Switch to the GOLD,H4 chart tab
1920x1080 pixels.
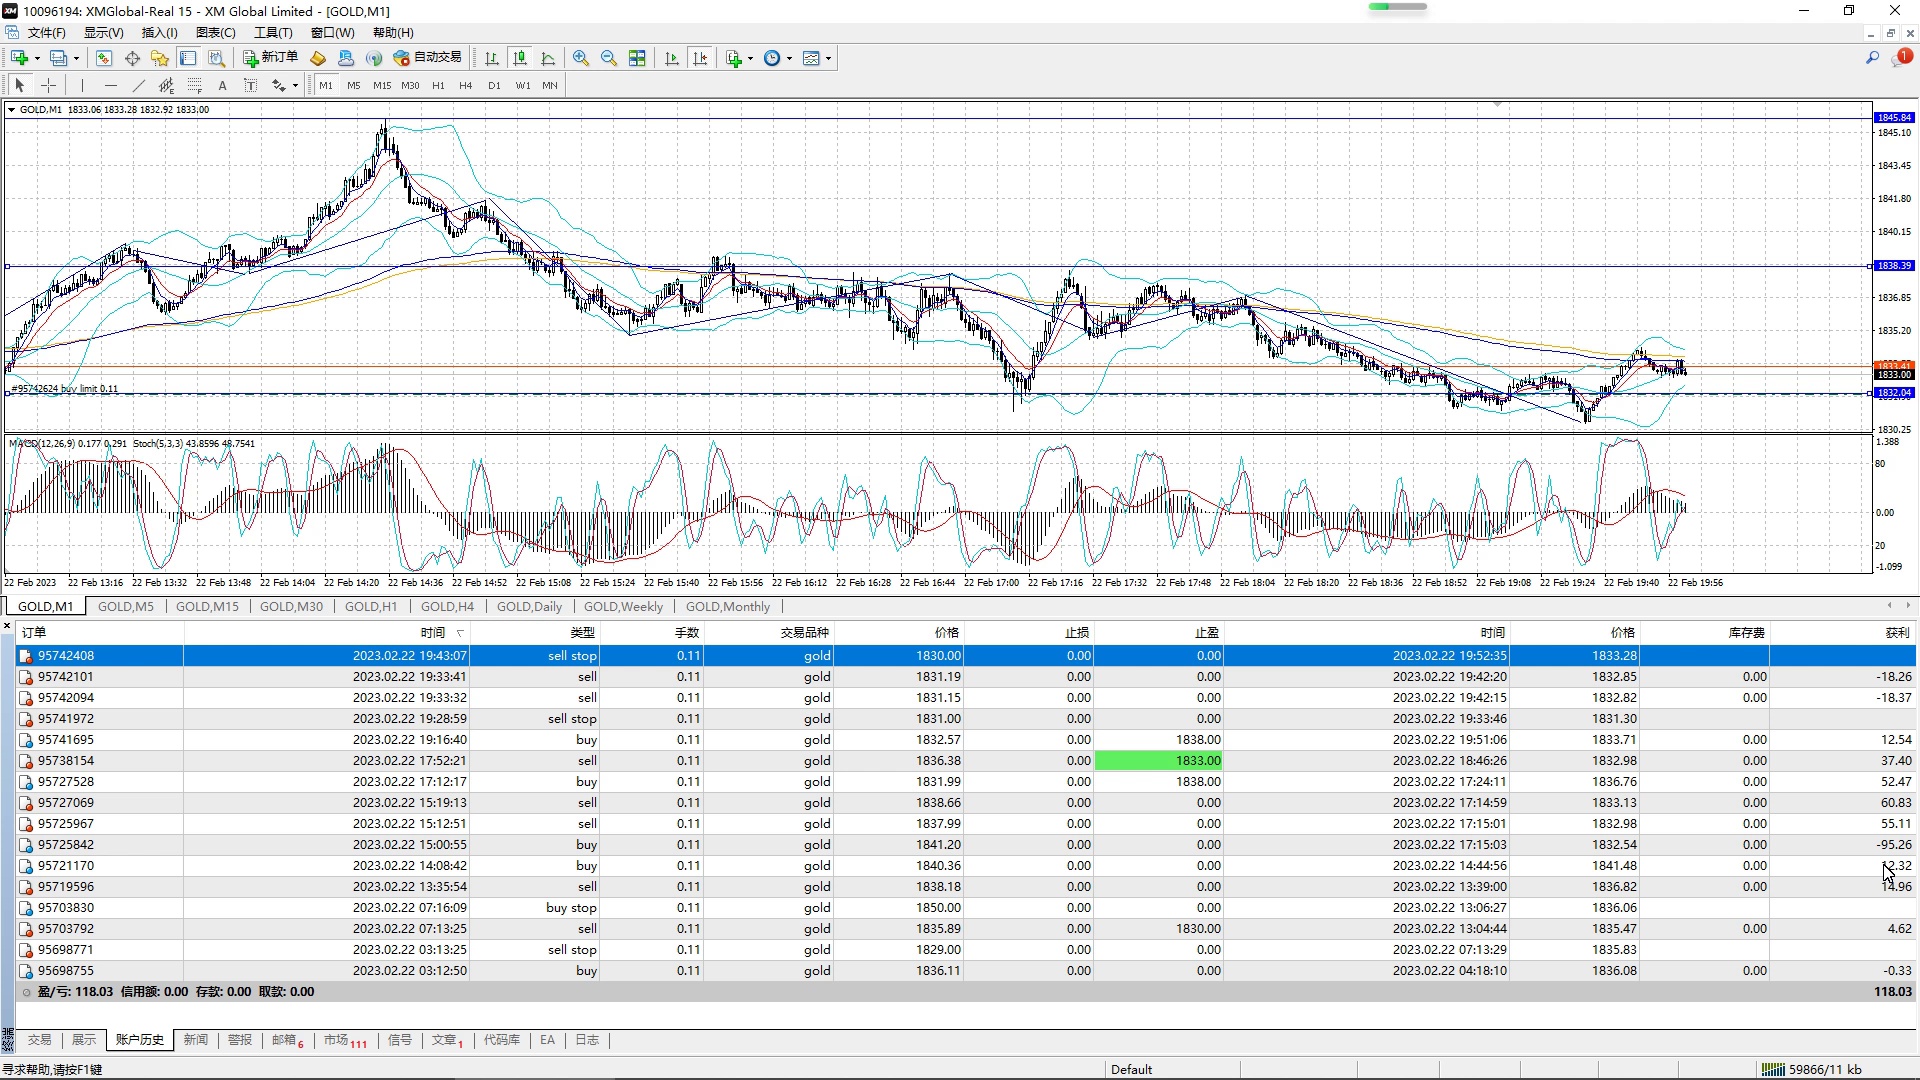[447, 606]
